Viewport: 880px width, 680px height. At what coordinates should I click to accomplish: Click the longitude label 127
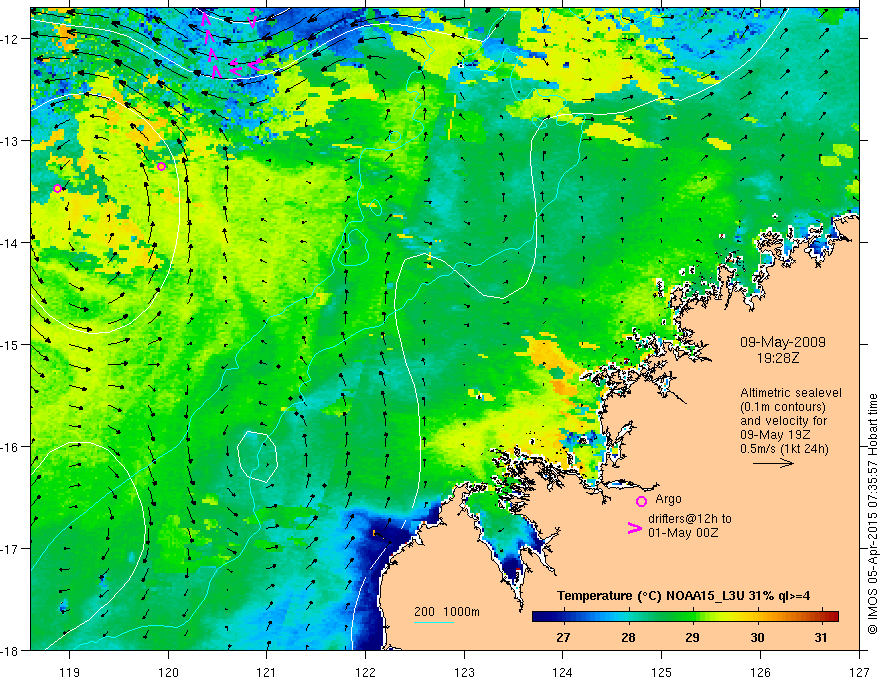[859, 672]
